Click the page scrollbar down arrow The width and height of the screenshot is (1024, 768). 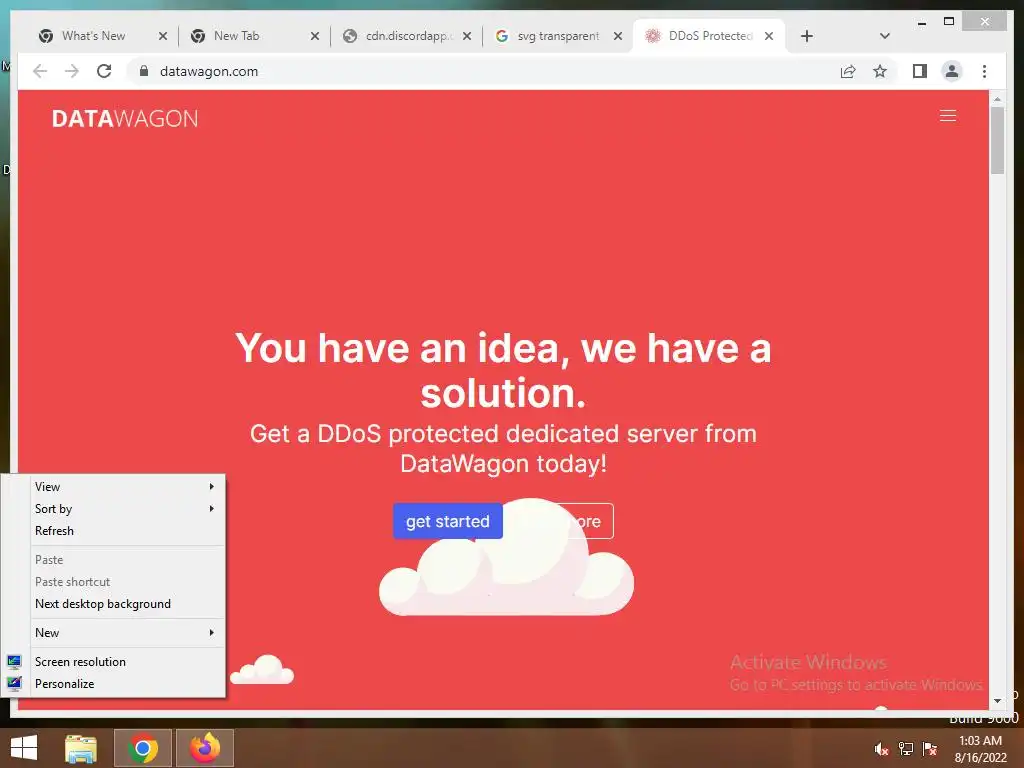[x=997, y=701]
